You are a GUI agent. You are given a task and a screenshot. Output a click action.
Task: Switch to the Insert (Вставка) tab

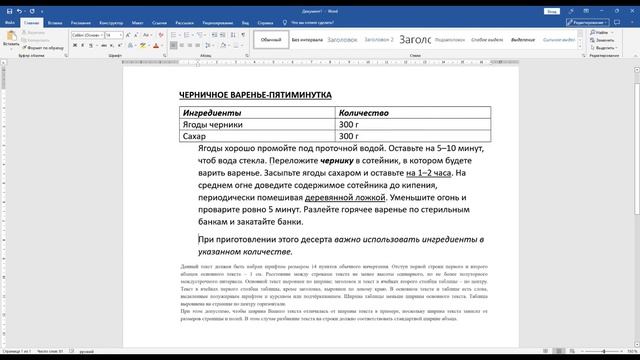coord(55,23)
